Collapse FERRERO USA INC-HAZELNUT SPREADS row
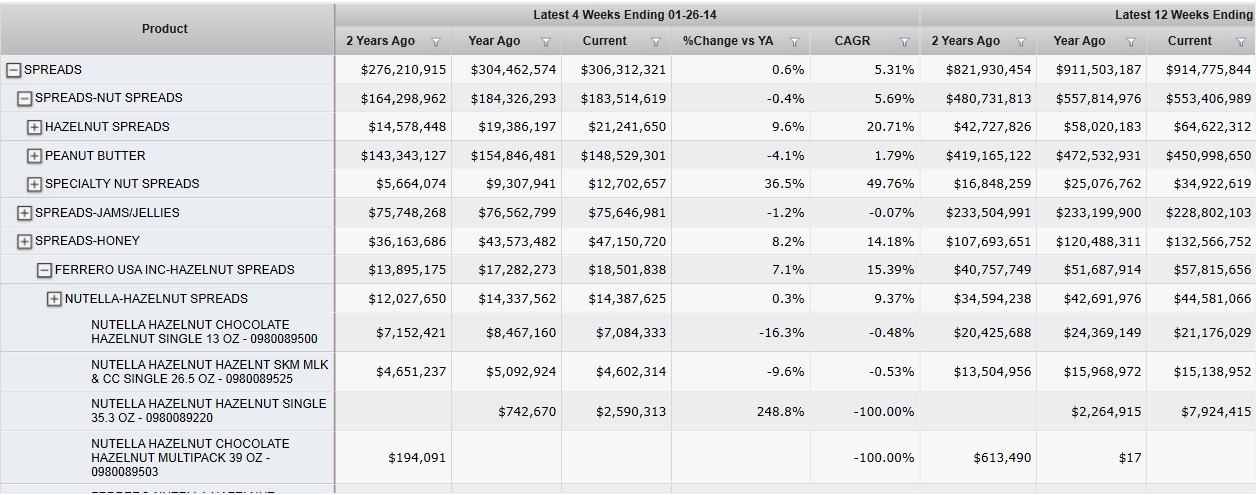This screenshot has height=495, width=1256. (x=45, y=270)
